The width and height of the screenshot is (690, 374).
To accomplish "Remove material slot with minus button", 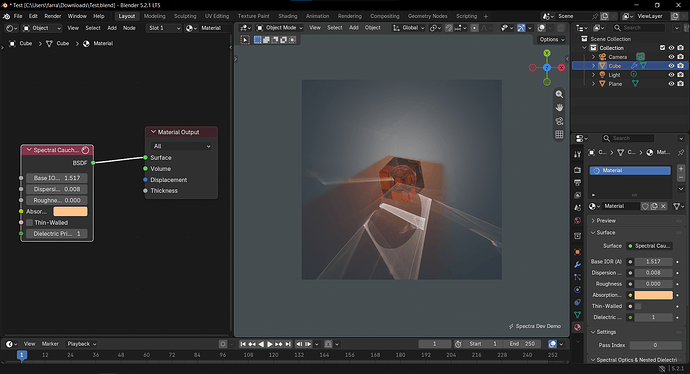I will coord(681,177).
